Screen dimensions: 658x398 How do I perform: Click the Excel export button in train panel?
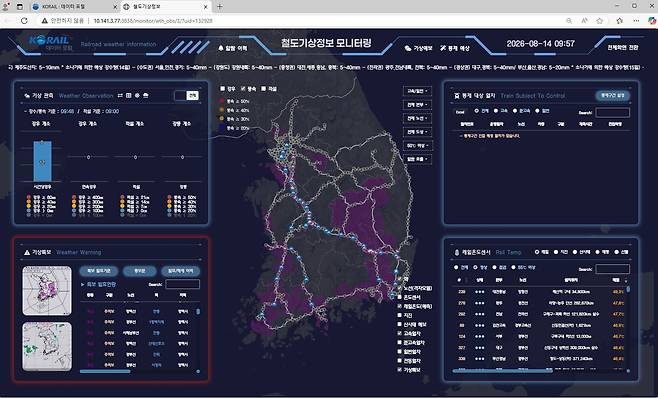[x=460, y=112]
